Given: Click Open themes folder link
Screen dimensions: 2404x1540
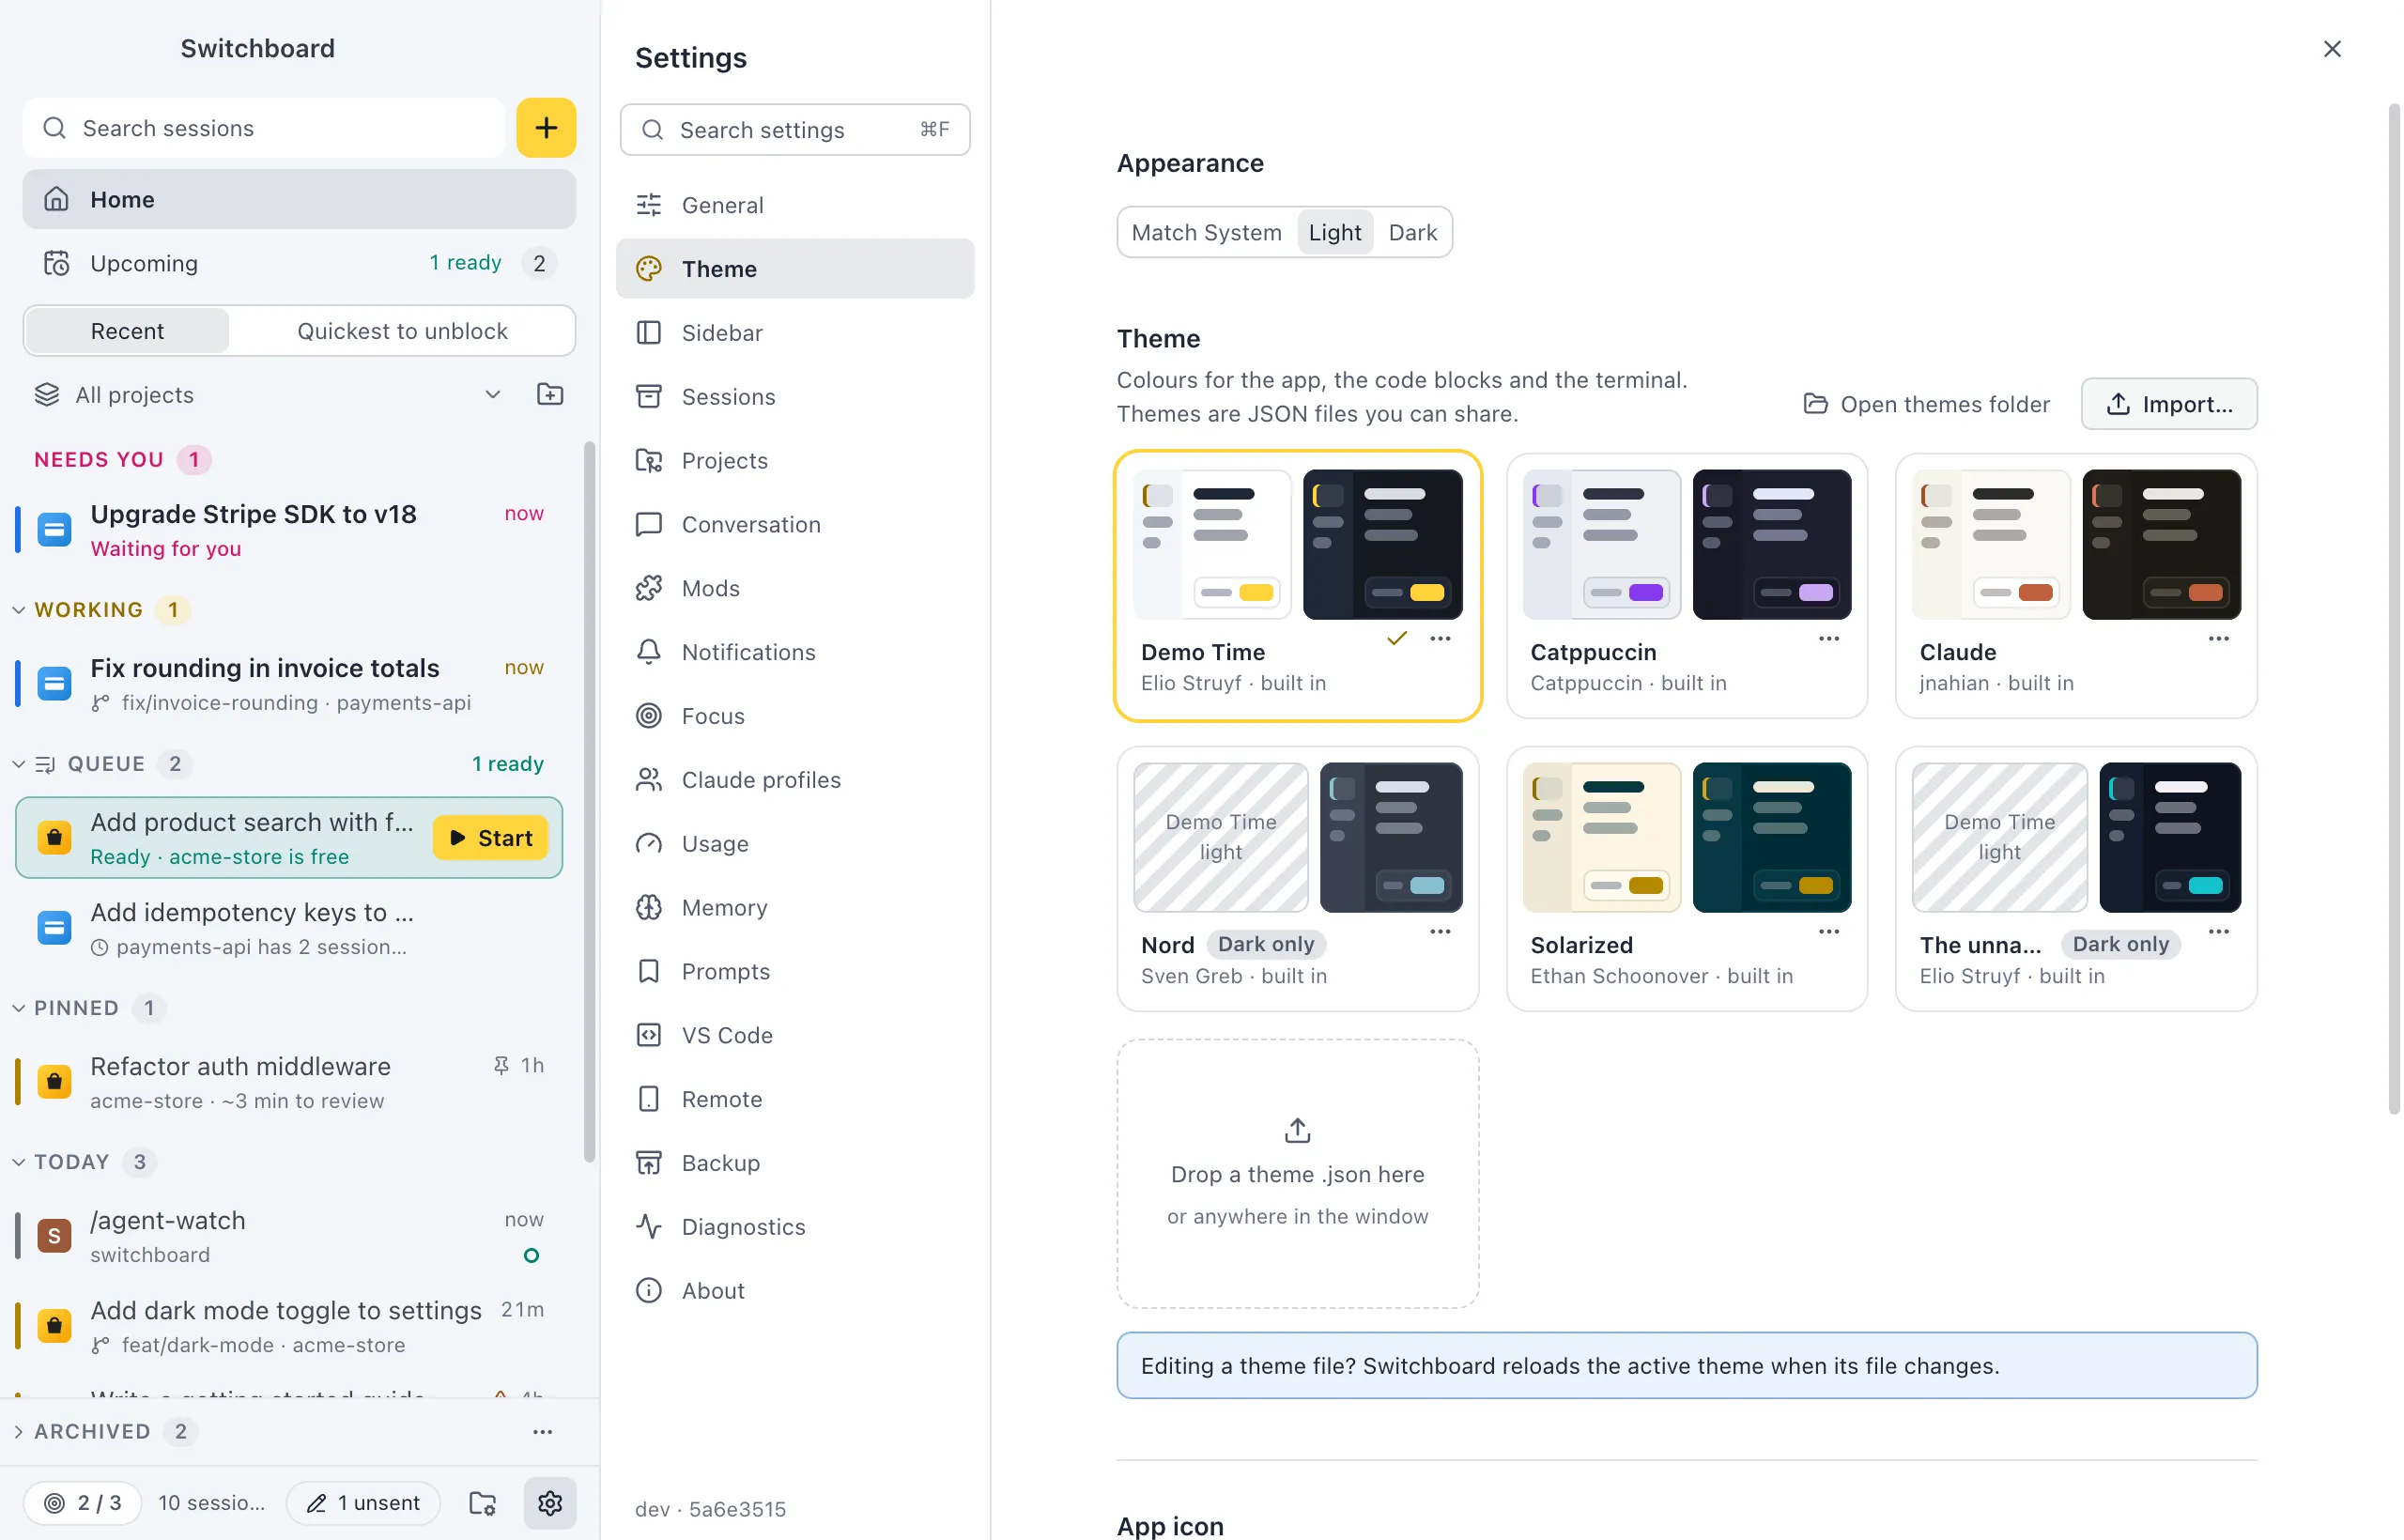Looking at the screenshot, I should coord(1926,404).
